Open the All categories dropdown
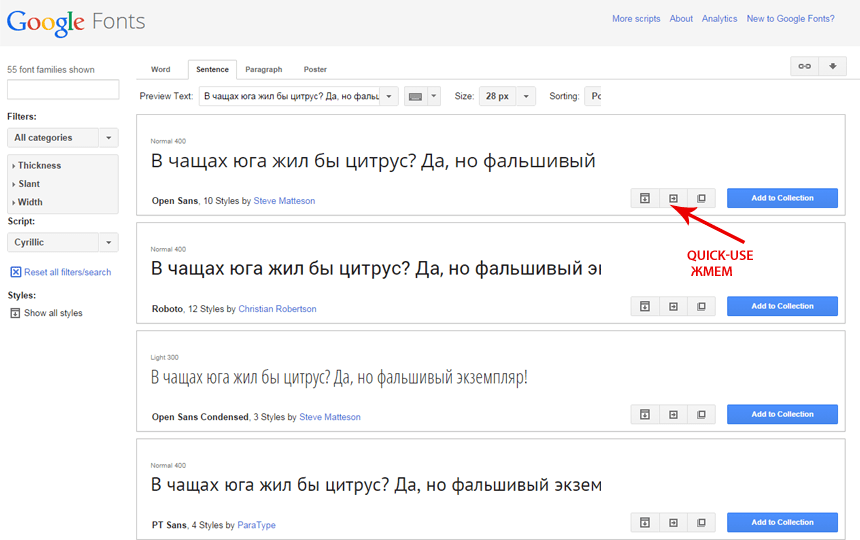 point(63,138)
